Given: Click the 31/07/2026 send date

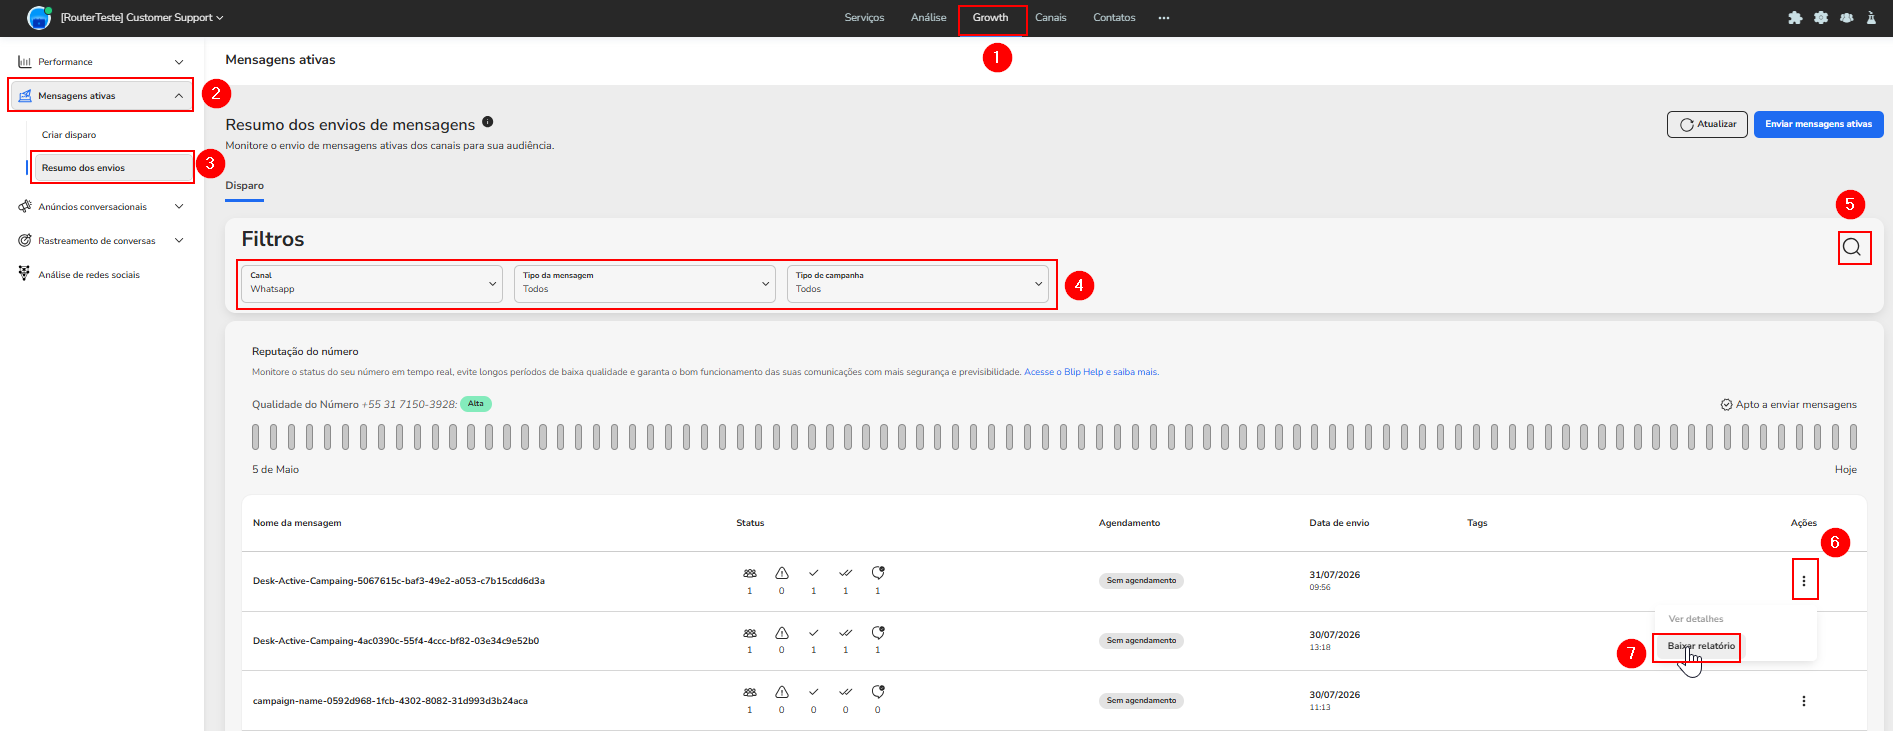Looking at the screenshot, I should click(x=1334, y=575).
